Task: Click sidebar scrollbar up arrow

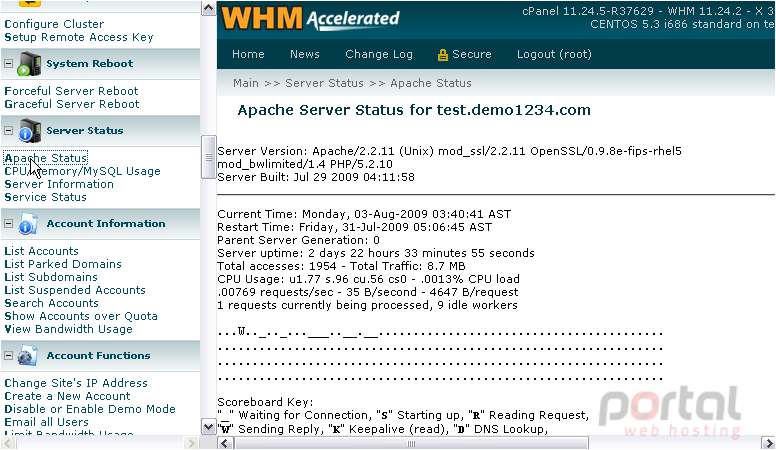Action: coord(208,8)
